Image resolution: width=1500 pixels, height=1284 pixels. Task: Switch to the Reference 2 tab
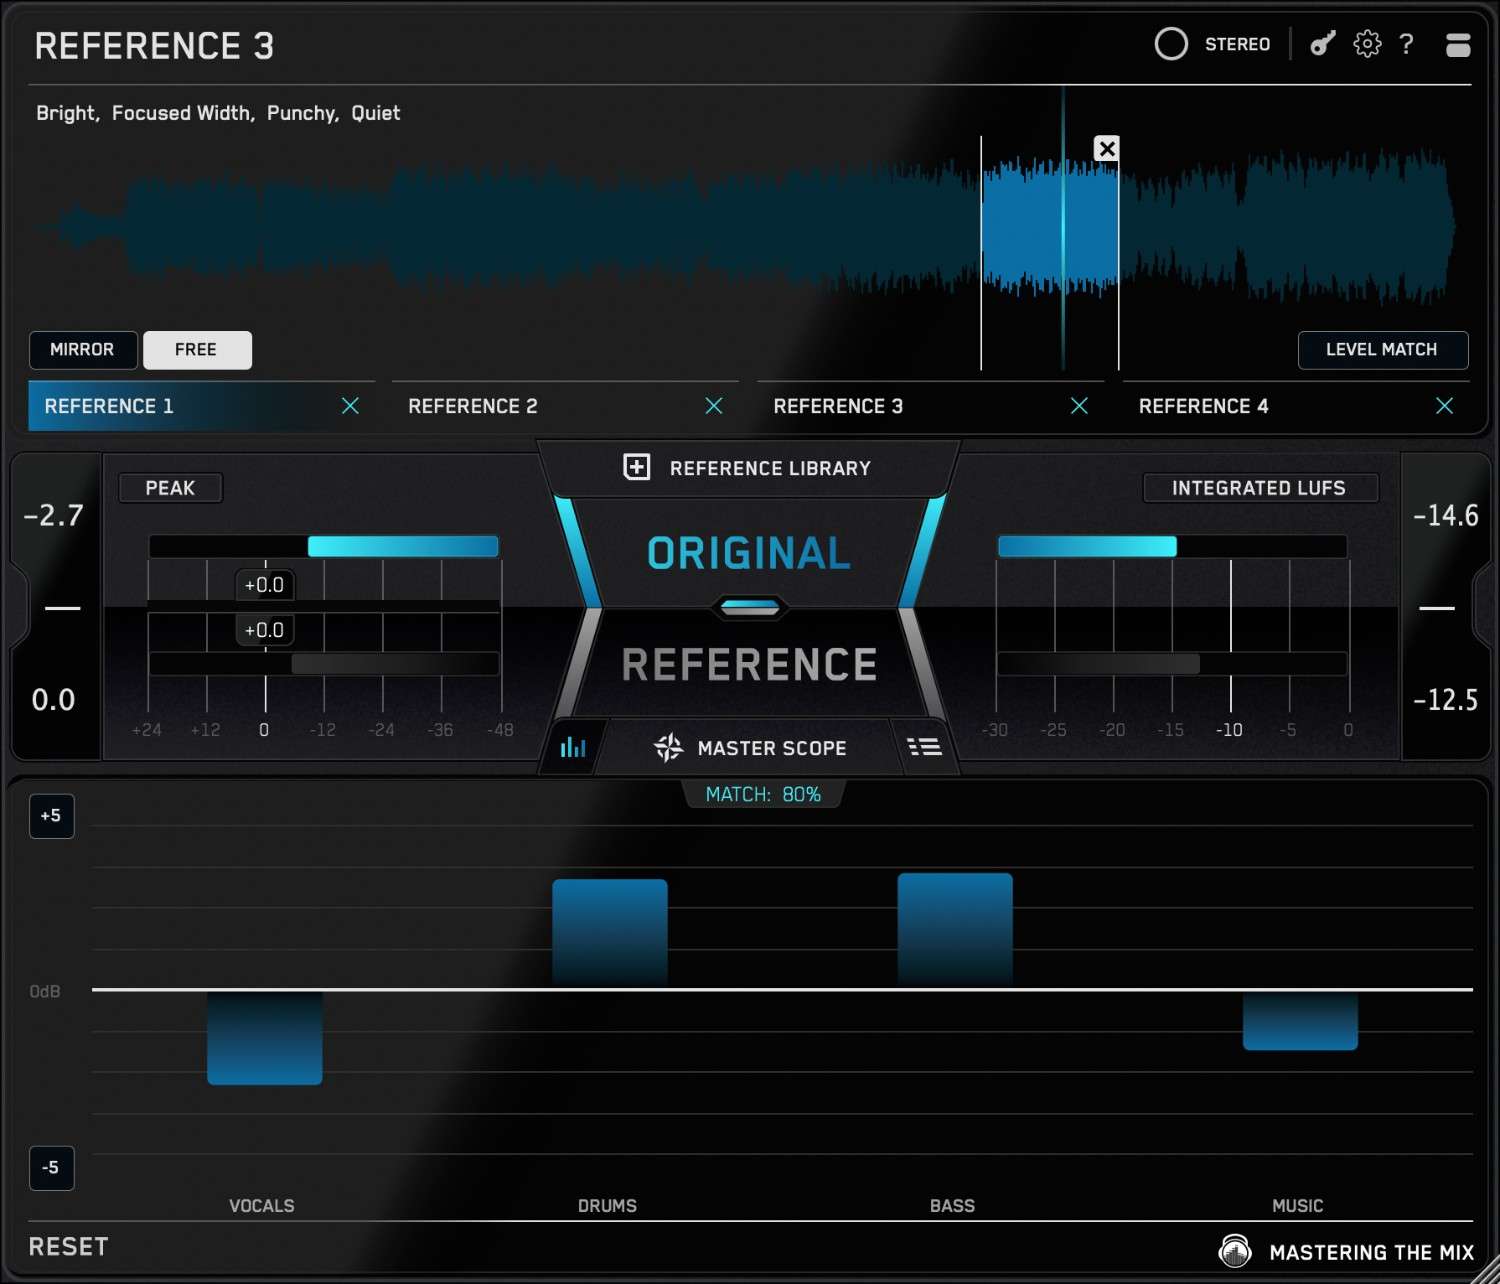click(472, 406)
